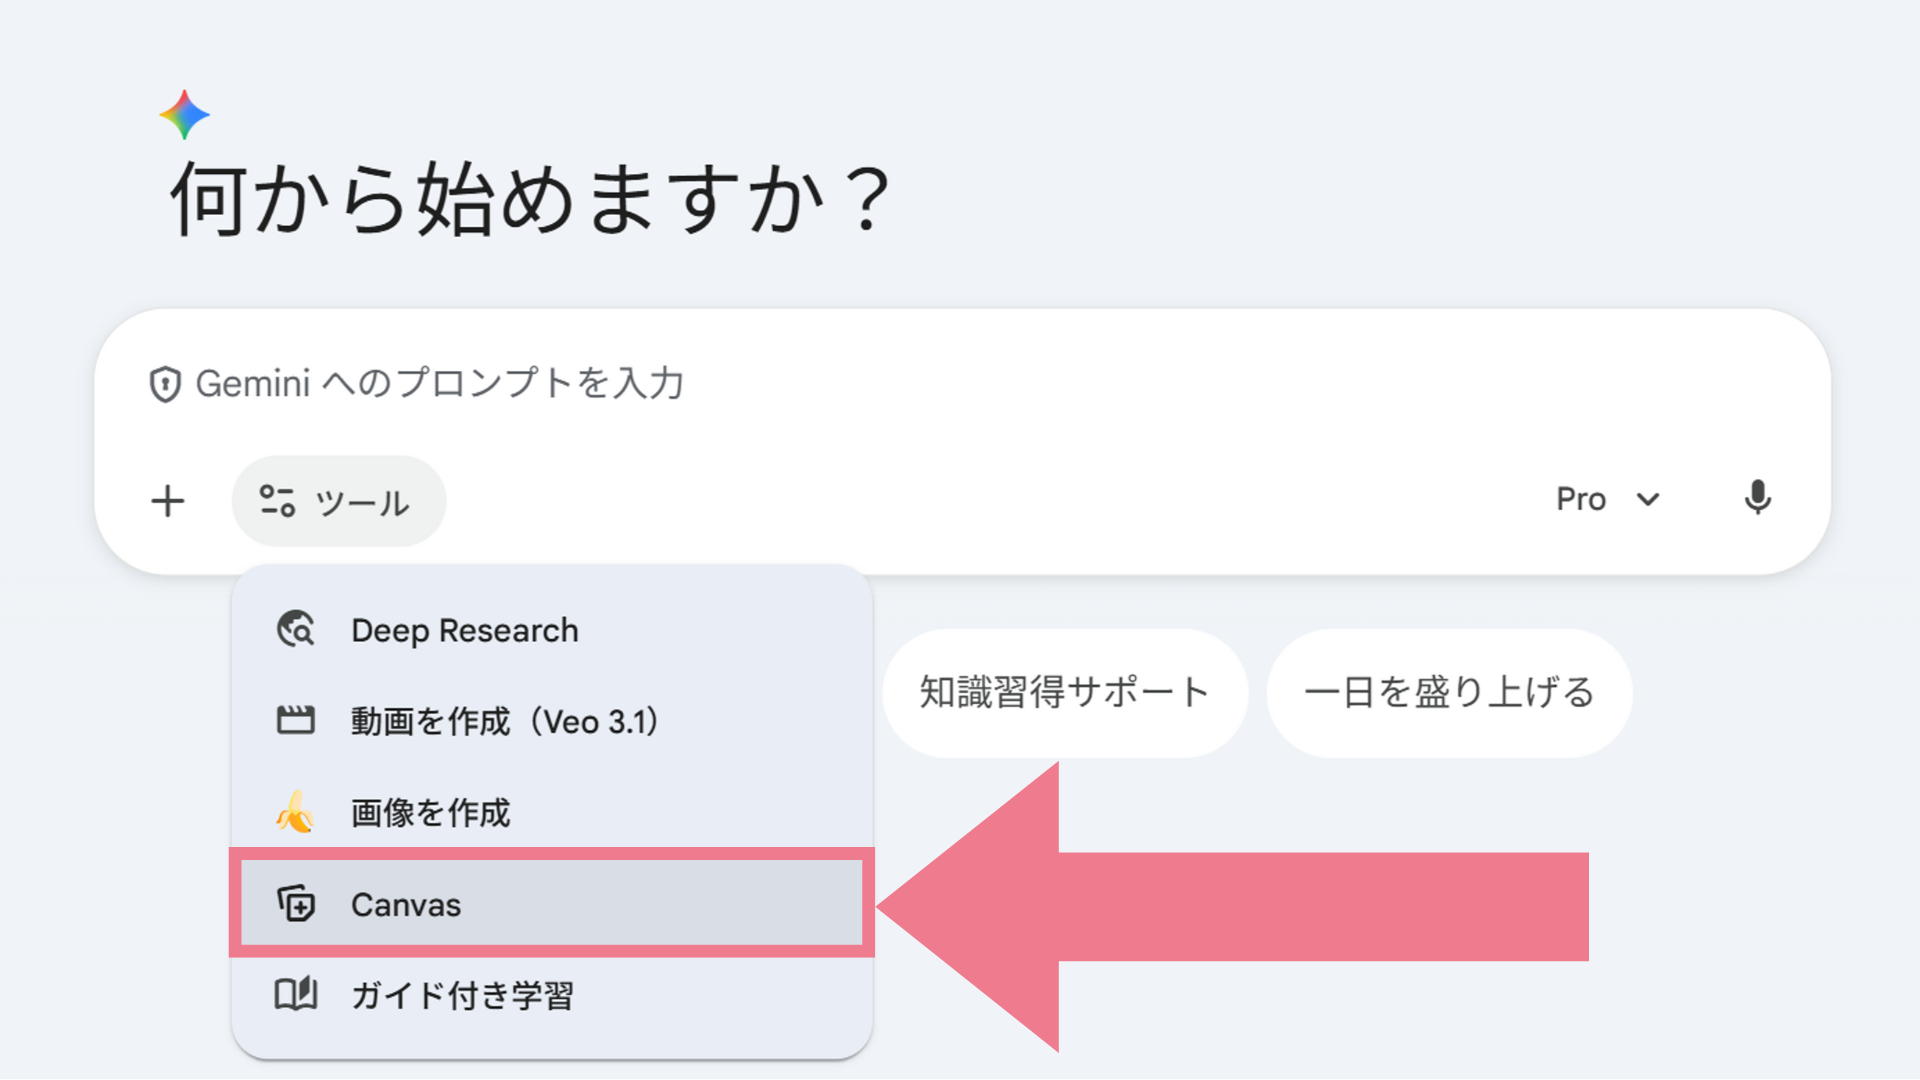The width and height of the screenshot is (1920, 1080).
Task: Expand the chevron next to Pro
Action: coord(1648,499)
